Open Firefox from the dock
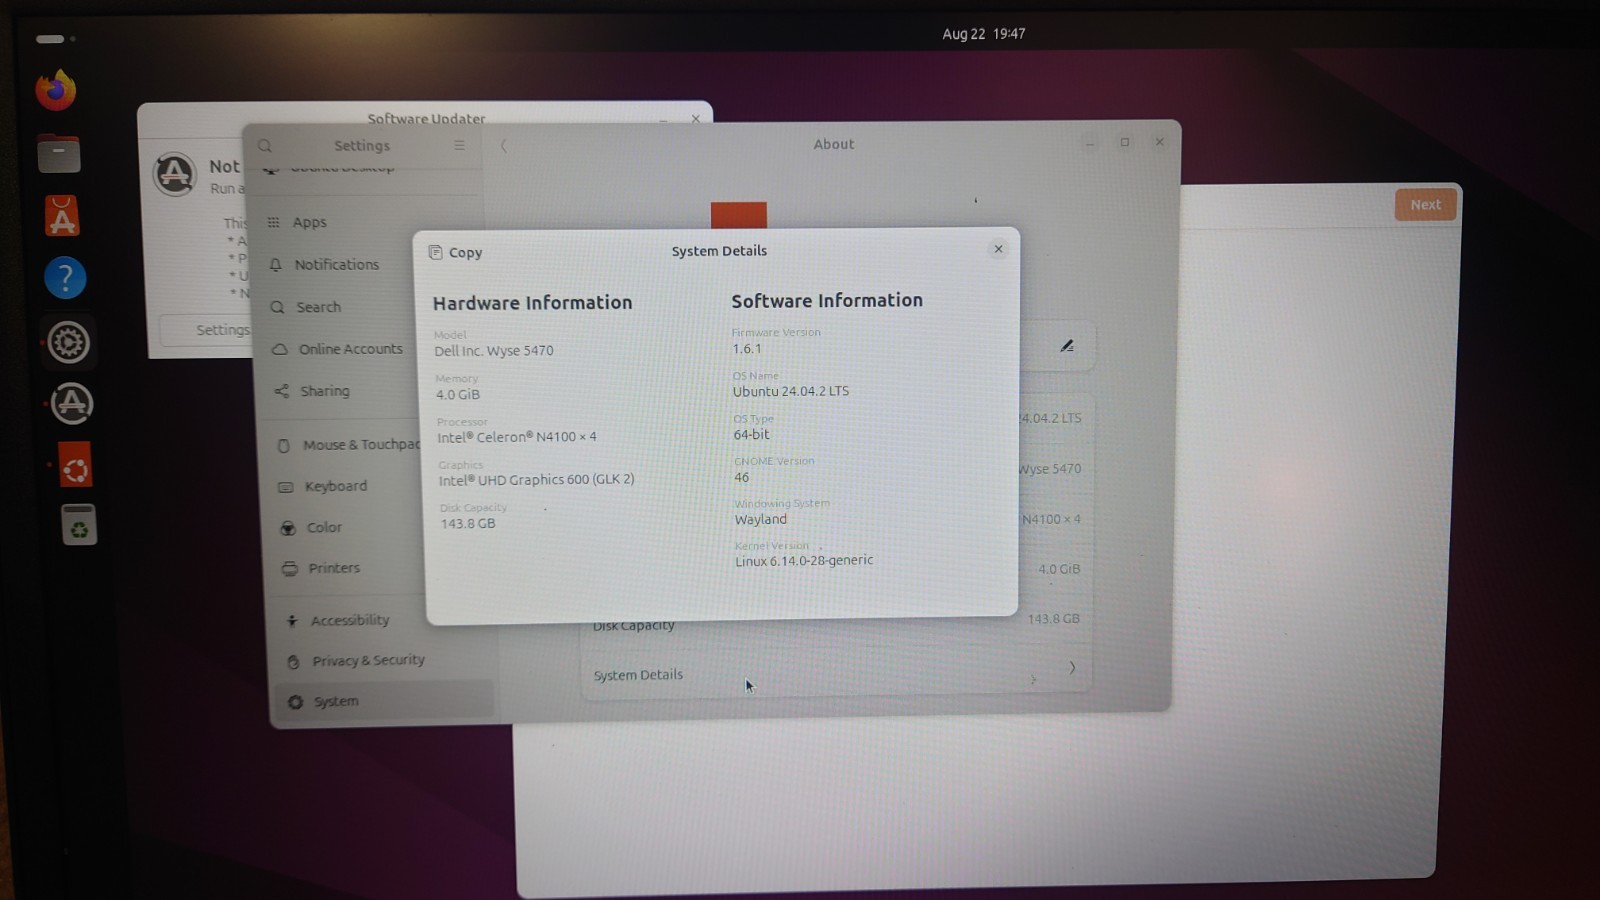The width and height of the screenshot is (1600, 900). (x=56, y=90)
